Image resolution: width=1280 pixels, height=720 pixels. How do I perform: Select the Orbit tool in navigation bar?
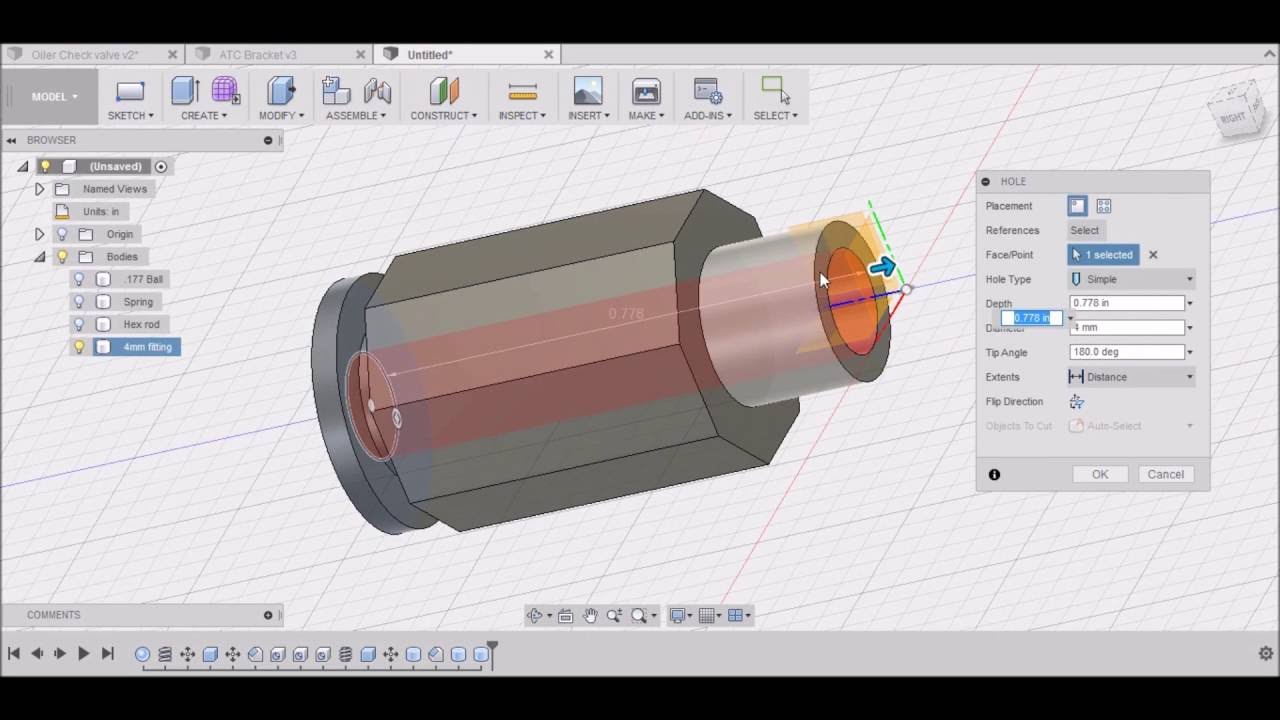coord(535,616)
